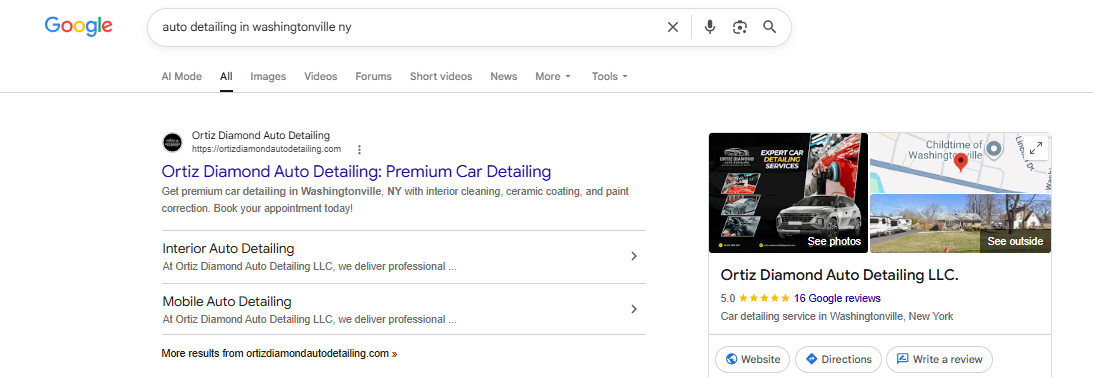Open search by image camera icon
The image size is (1093, 377).
click(740, 27)
